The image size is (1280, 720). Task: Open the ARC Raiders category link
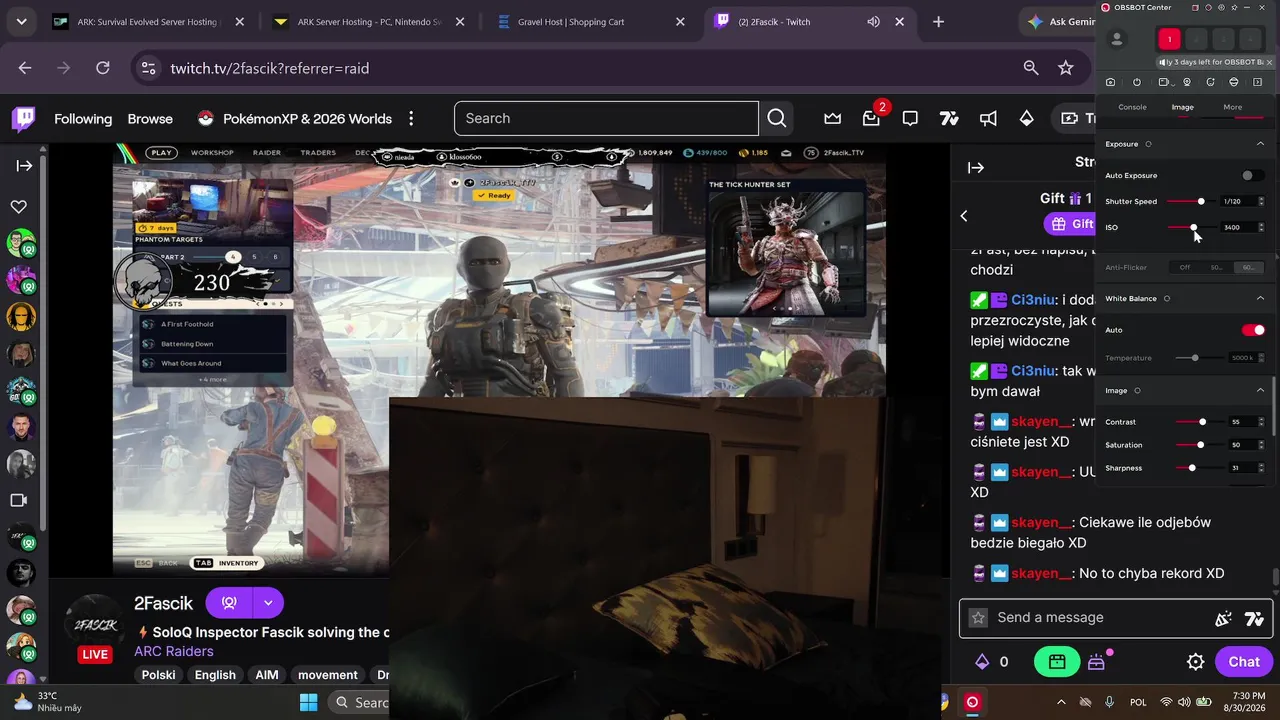[x=174, y=651]
